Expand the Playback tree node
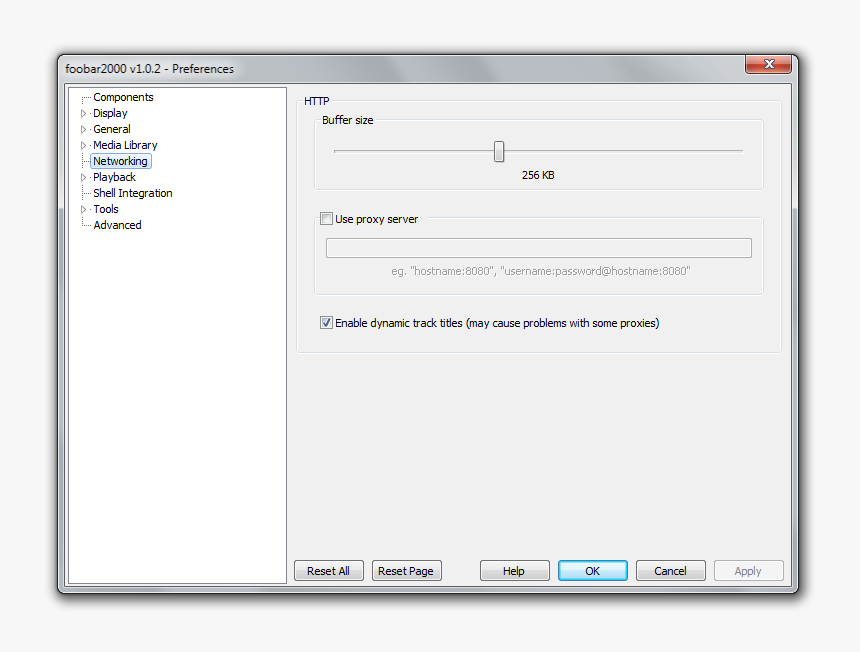Viewport: 860px width, 652px height. pos(83,177)
